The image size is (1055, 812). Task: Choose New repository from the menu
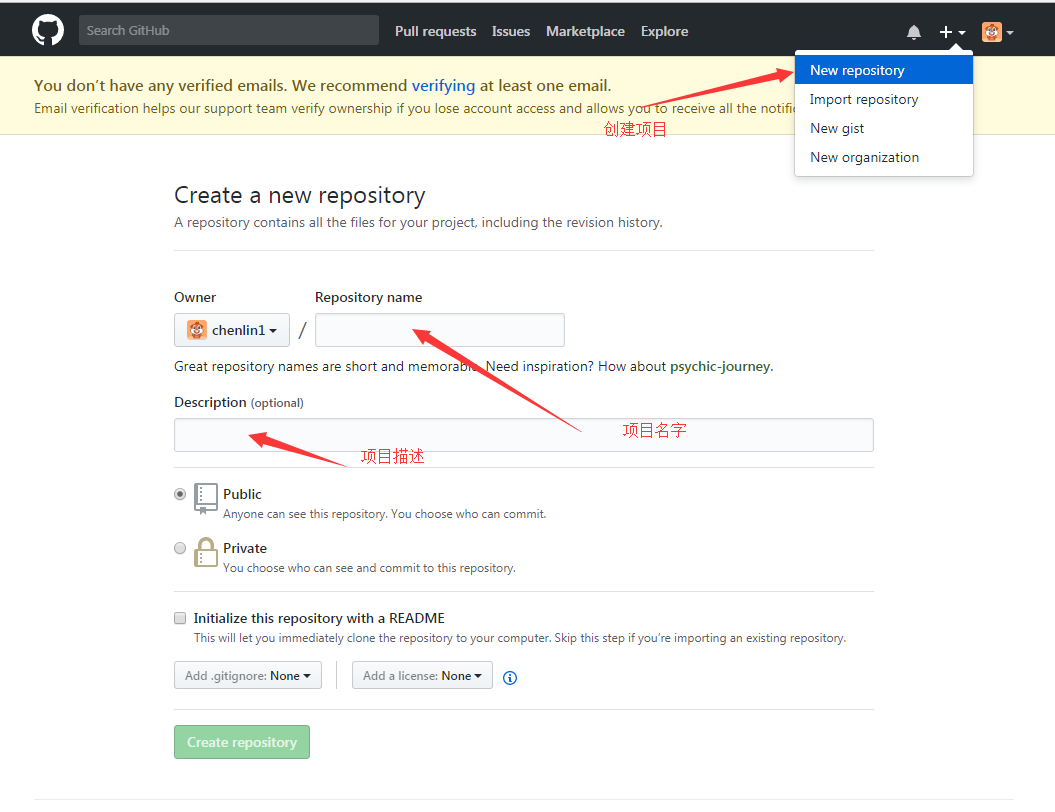pyautogui.click(x=883, y=70)
